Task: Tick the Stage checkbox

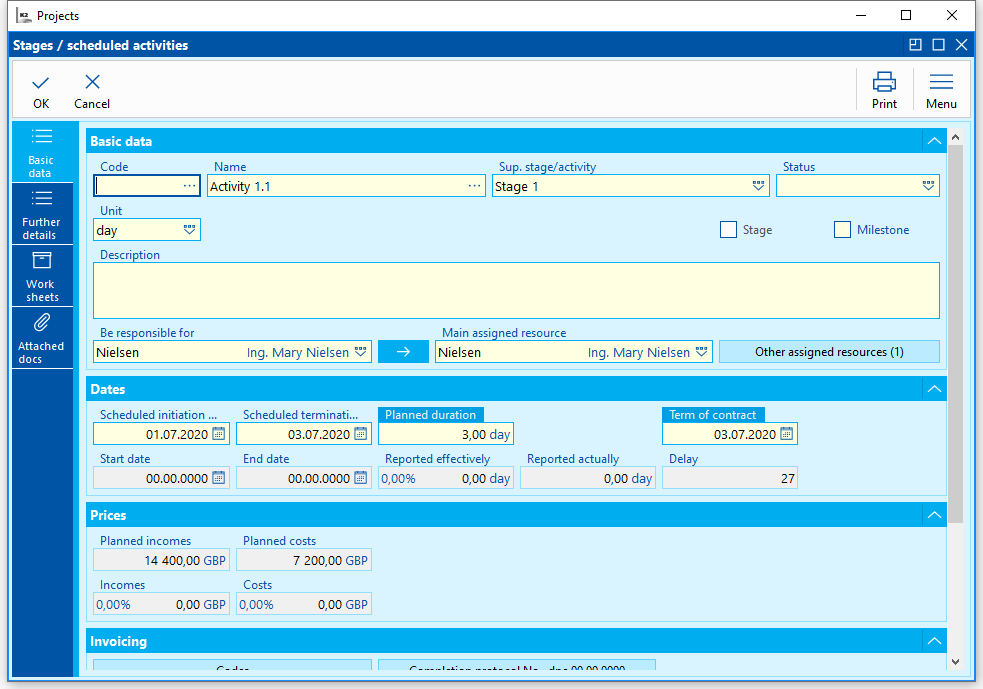Action: (728, 229)
